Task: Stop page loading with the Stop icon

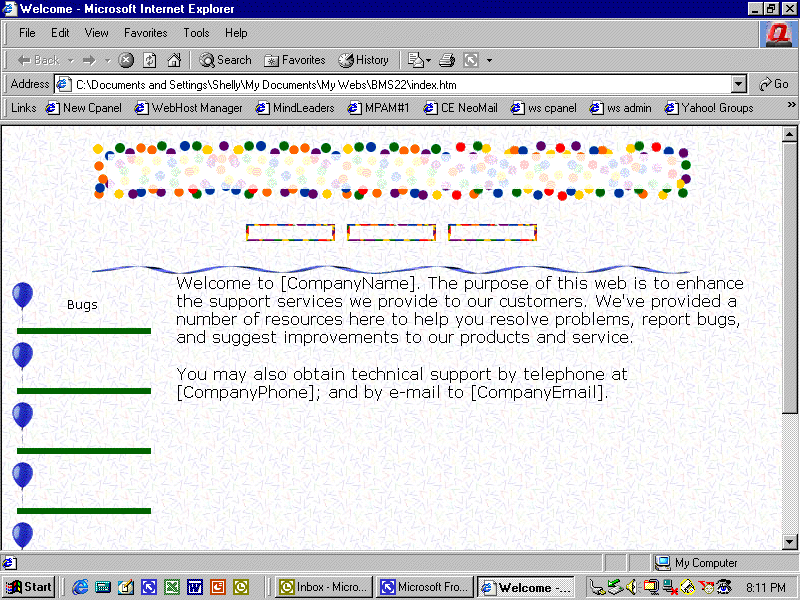Action: [126, 60]
